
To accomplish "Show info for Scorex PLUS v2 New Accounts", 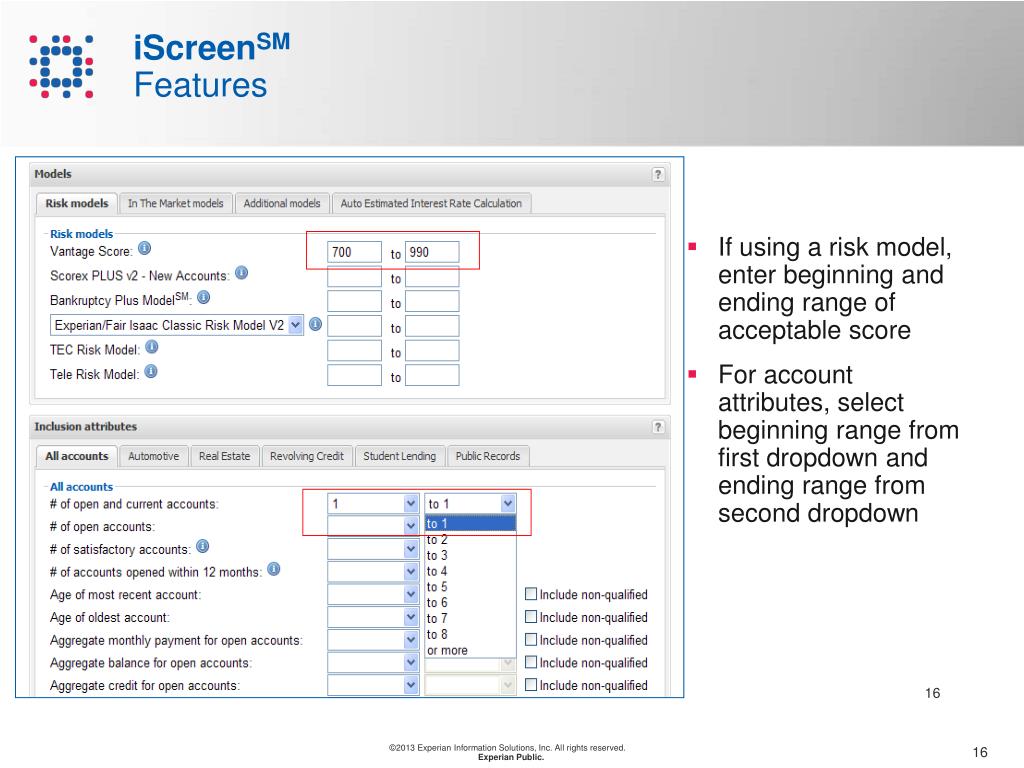I will tap(242, 273).
